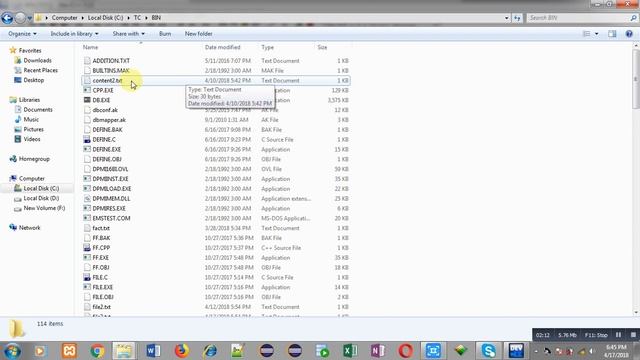
Task: Open Opera browser from taskbar
Action: click(x=406, y=351)
